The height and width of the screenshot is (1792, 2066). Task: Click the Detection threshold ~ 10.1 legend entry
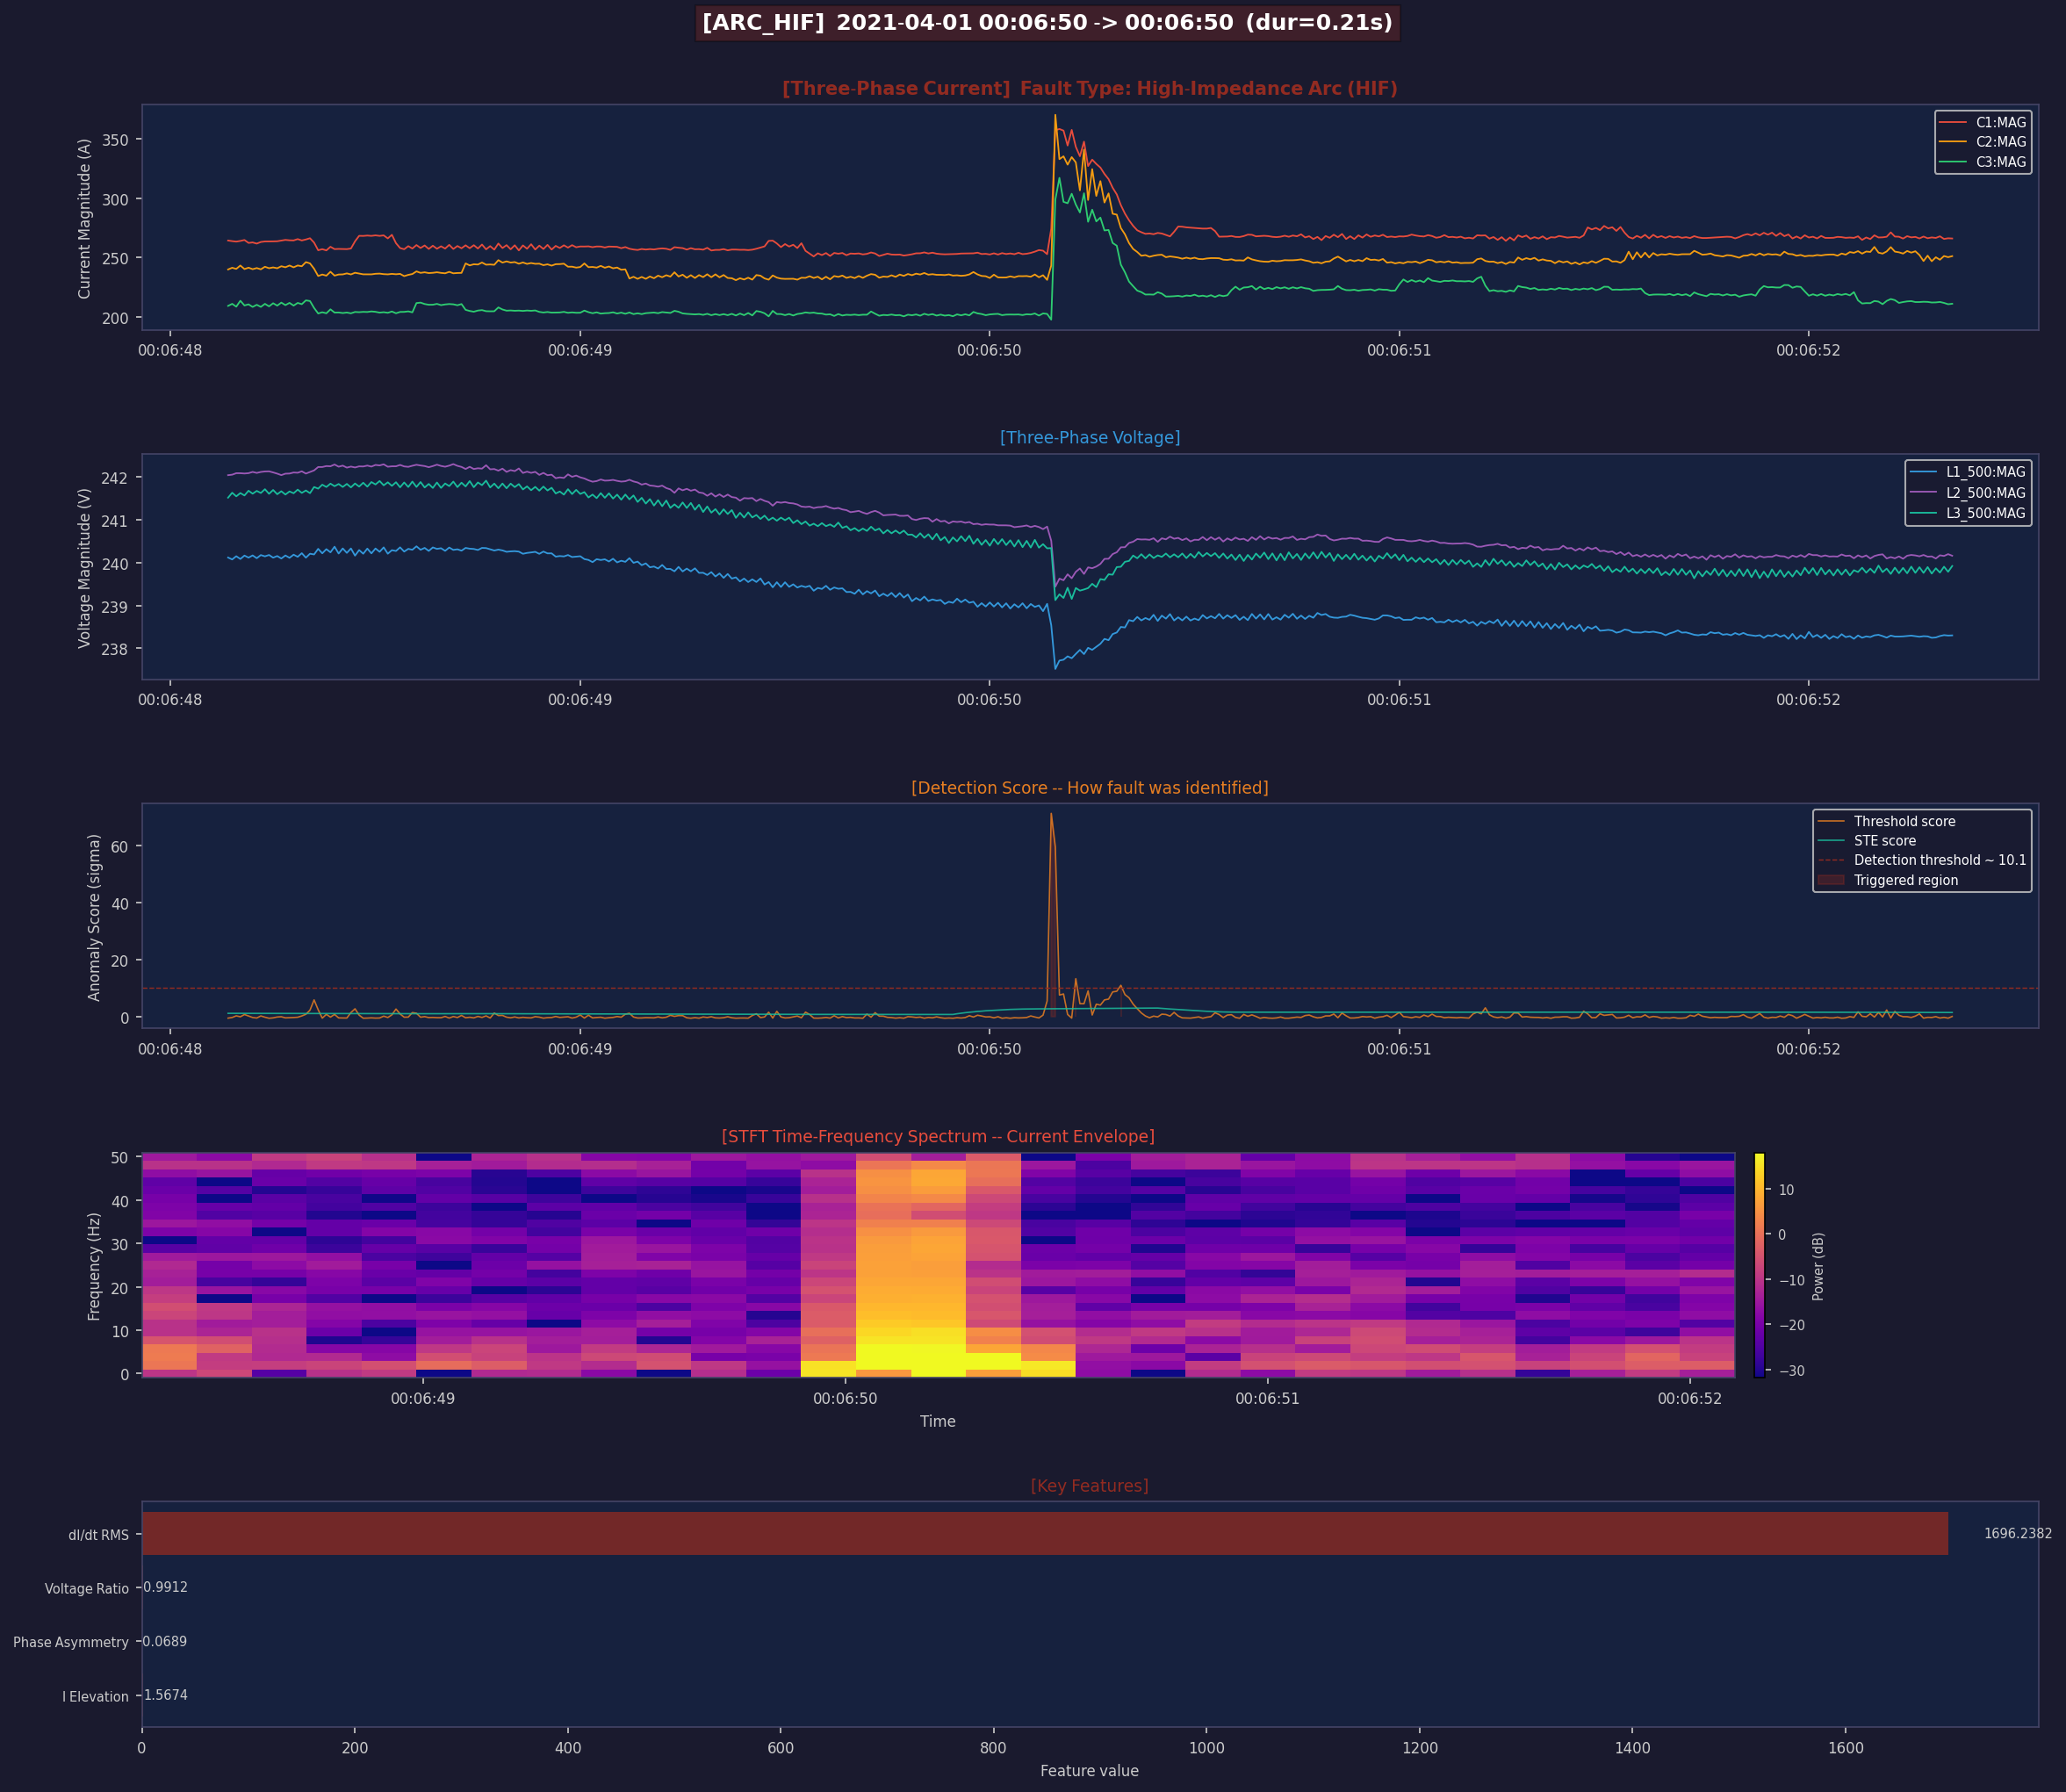1939,860
